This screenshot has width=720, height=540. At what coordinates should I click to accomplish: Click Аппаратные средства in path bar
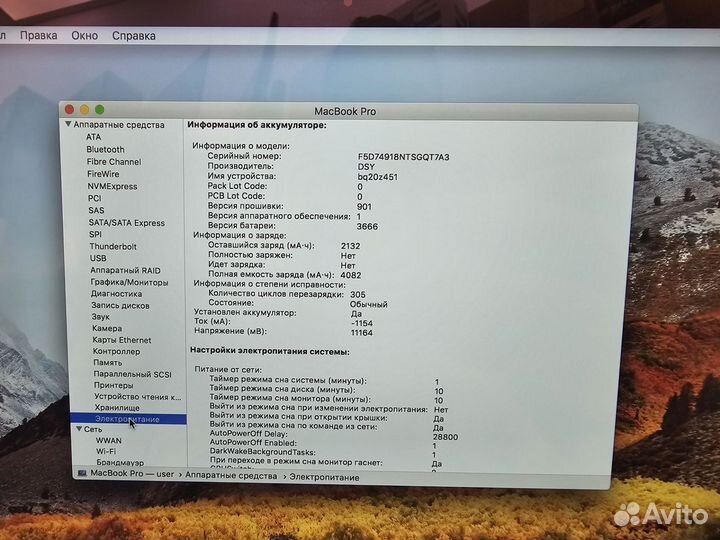coord(231,476)
